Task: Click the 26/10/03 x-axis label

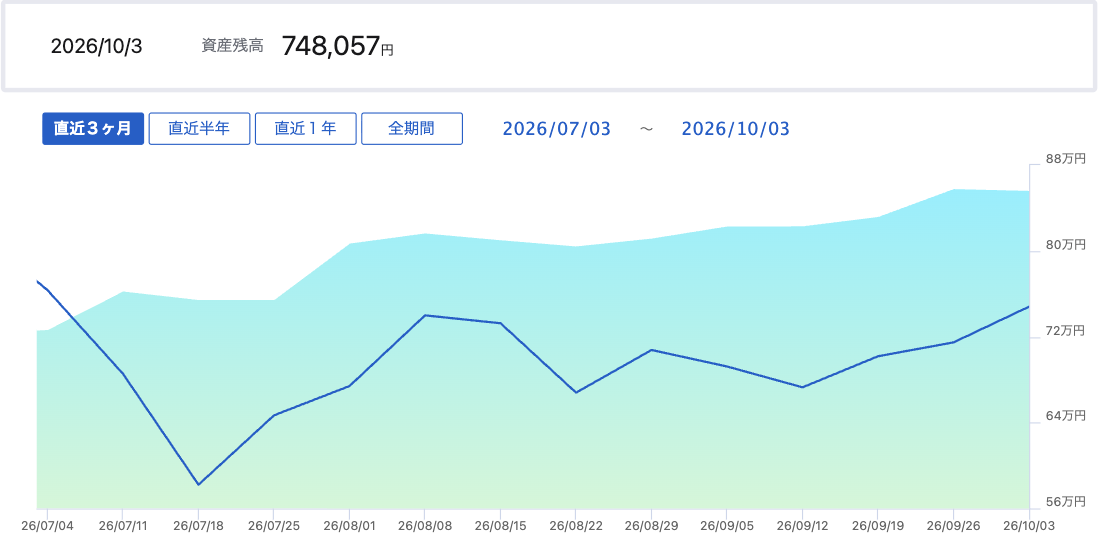Action: coord(1029,525)
